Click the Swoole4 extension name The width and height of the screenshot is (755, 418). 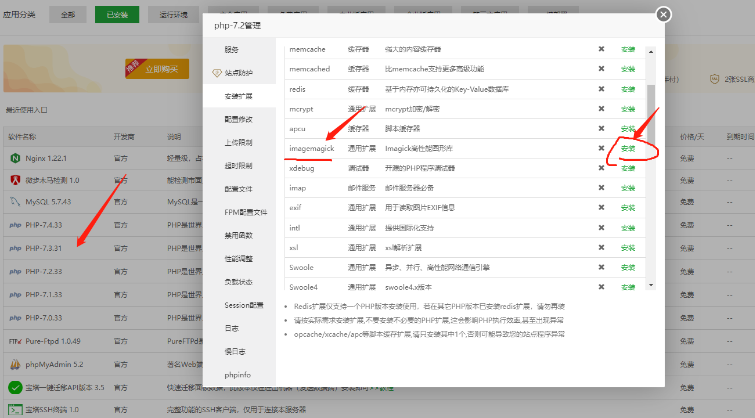tap(303, 287)
